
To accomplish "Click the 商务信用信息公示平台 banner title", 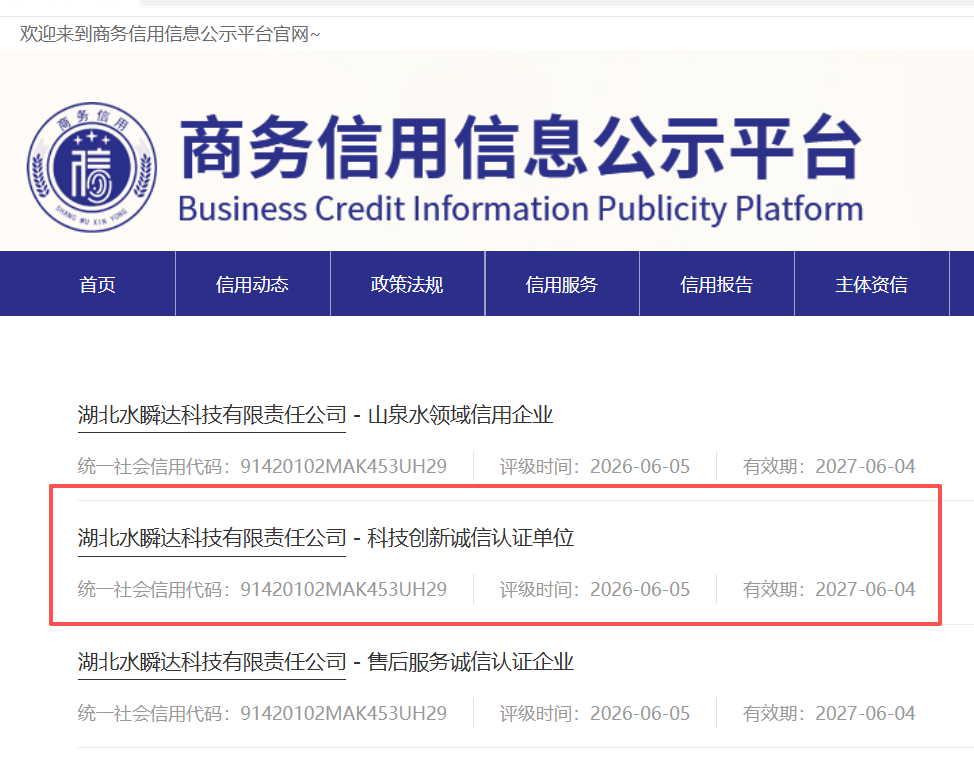I will [521, 147].
